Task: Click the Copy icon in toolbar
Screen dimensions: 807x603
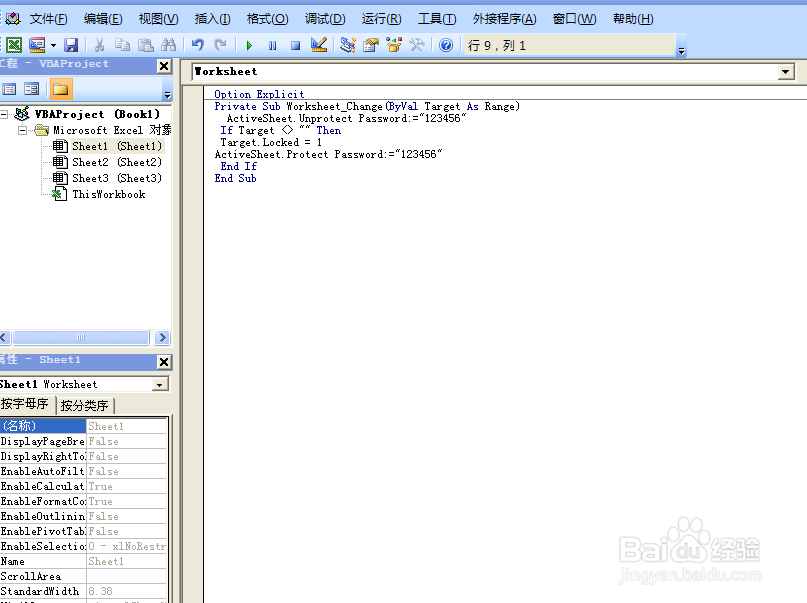Action: [x=122, y=45]
